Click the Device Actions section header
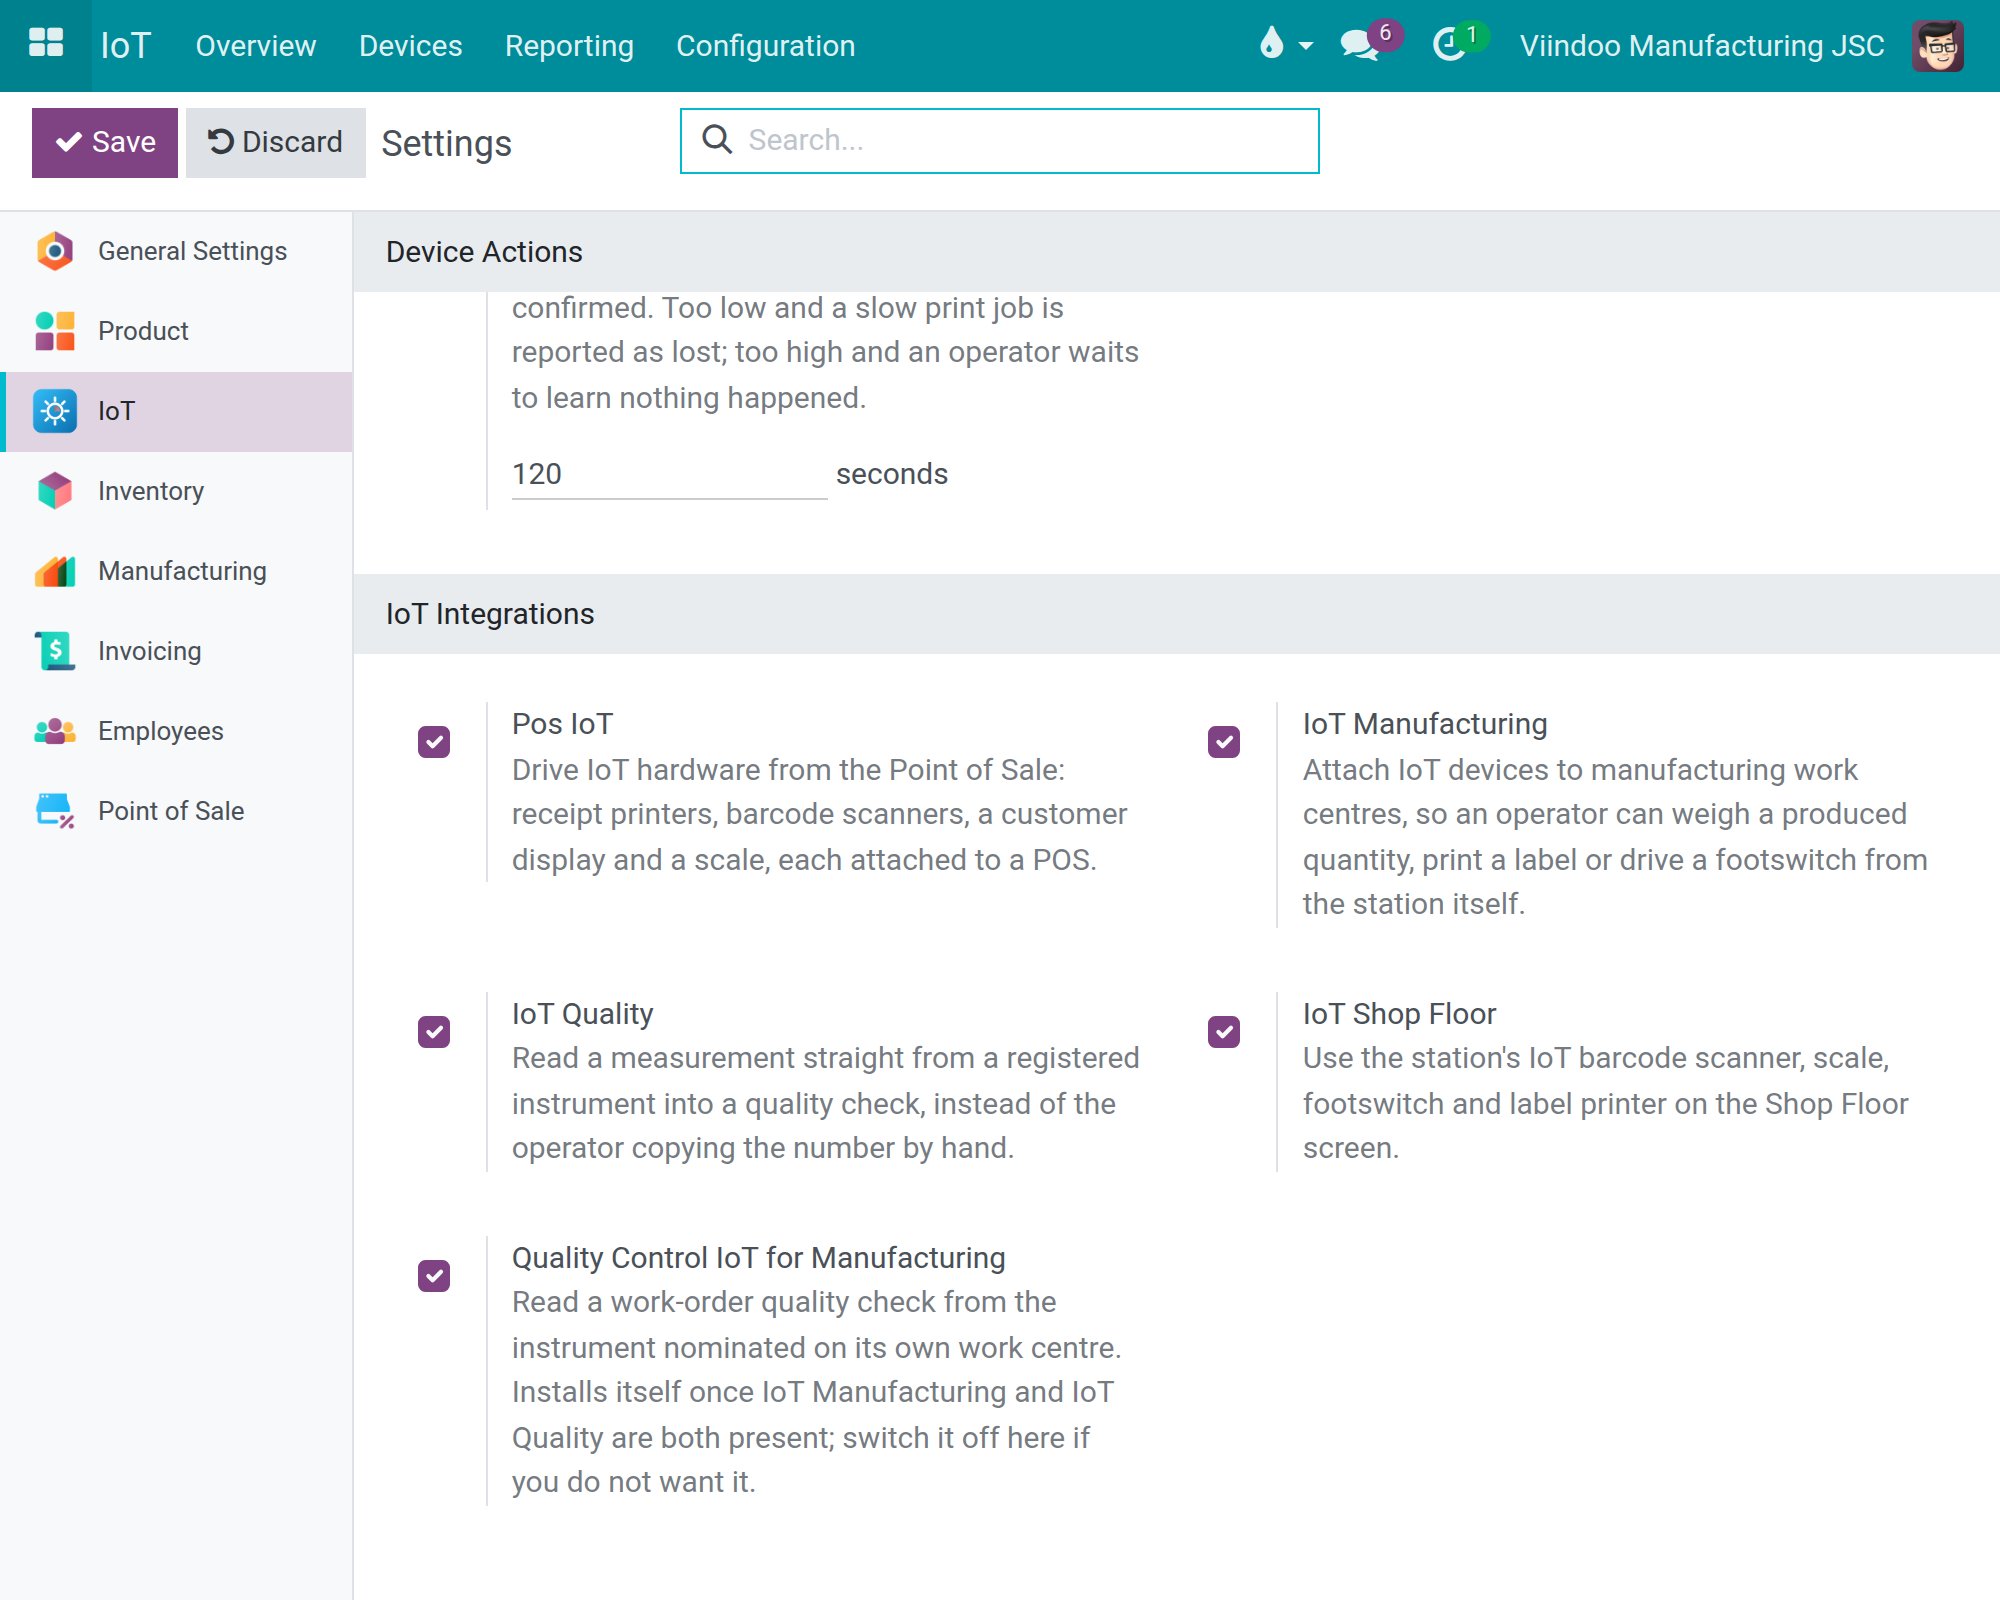The image size is (2000, 1600). point(484,252)
